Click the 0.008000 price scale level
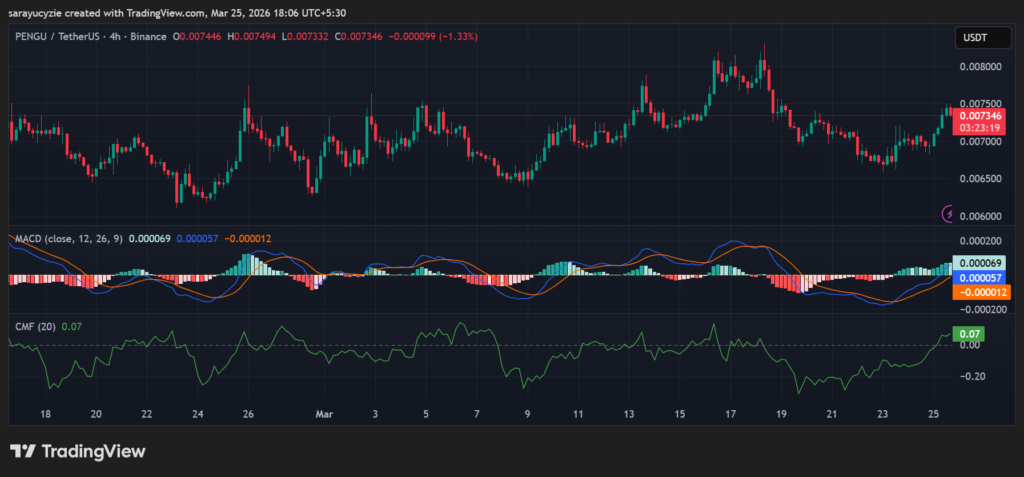1024x477 pixels. (x=980, y=67)
